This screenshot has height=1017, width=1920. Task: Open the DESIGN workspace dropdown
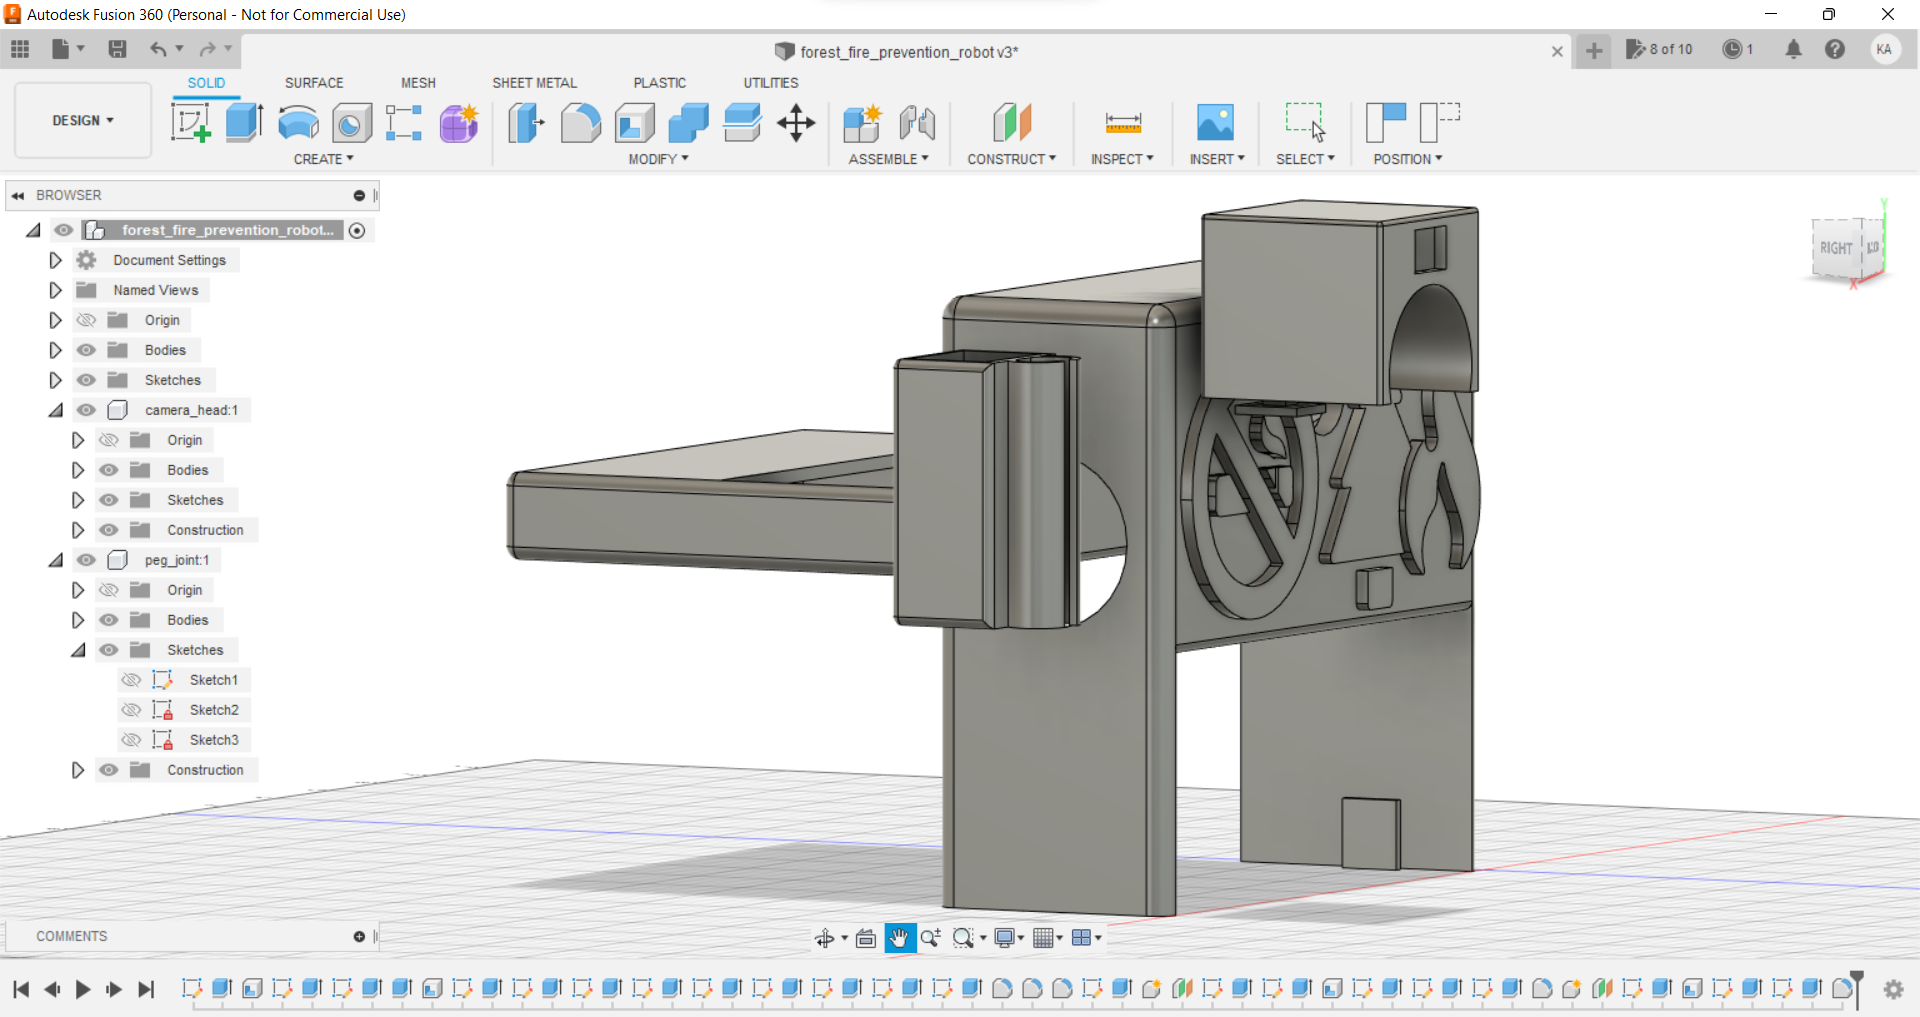(x=82, y=120)
